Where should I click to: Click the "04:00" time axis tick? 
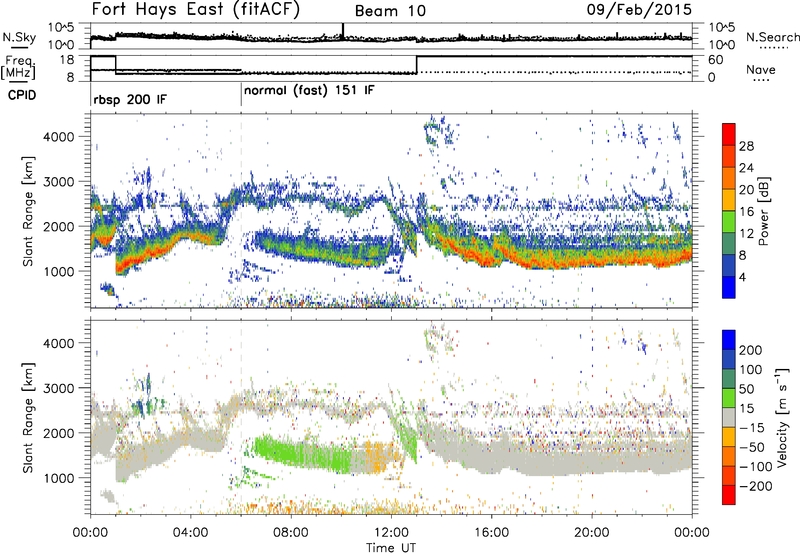(x=191, y=532)
